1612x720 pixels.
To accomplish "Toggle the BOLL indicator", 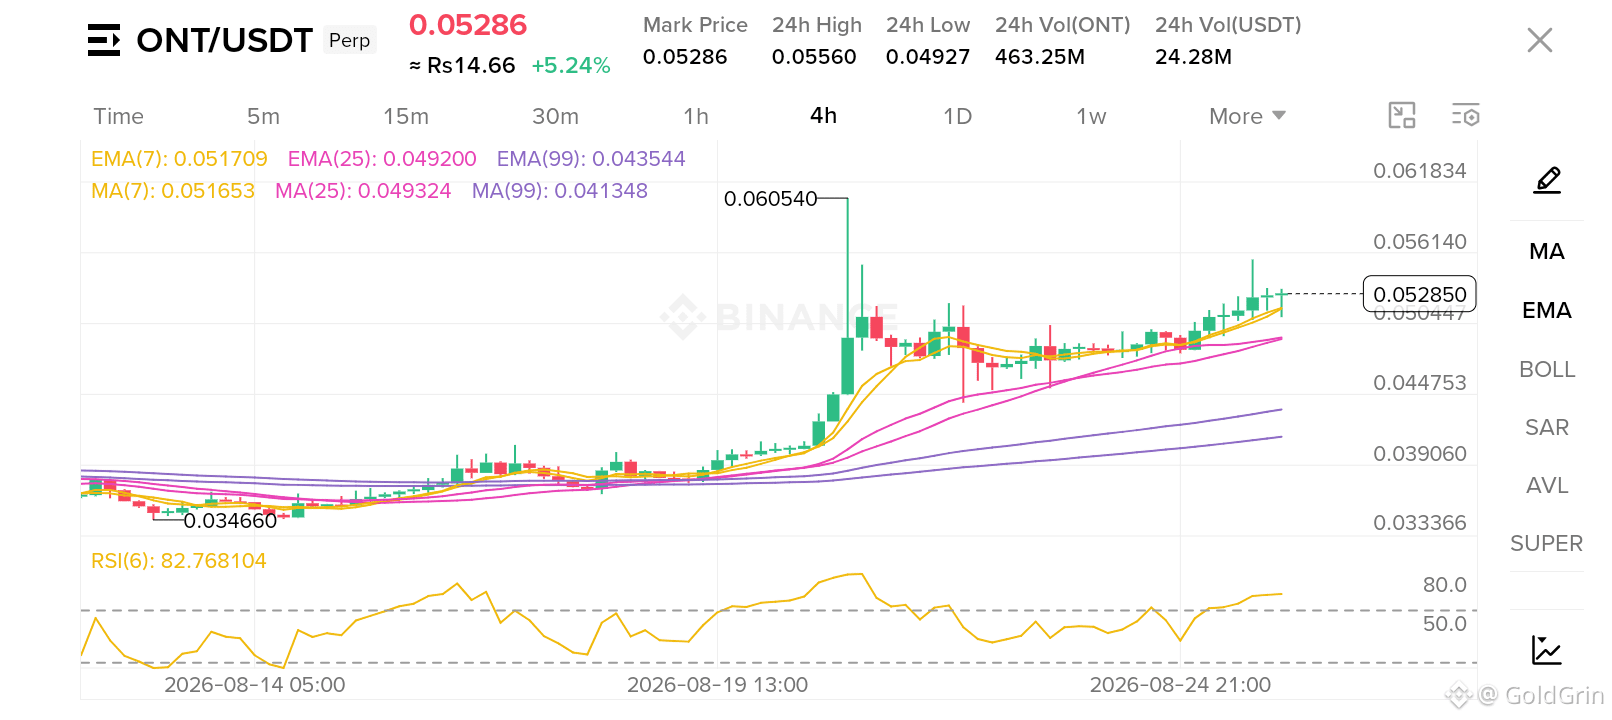I will 1547,369.
